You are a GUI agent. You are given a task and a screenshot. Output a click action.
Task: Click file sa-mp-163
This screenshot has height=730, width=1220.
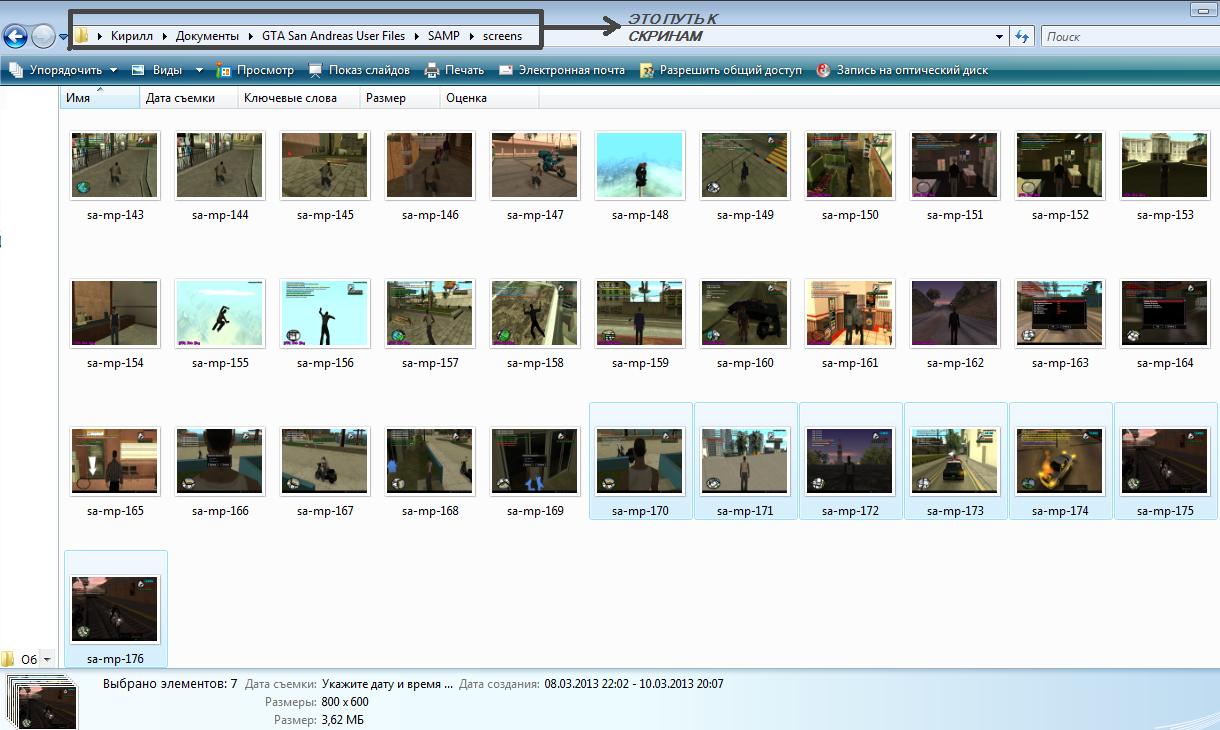click(1060, 313)
